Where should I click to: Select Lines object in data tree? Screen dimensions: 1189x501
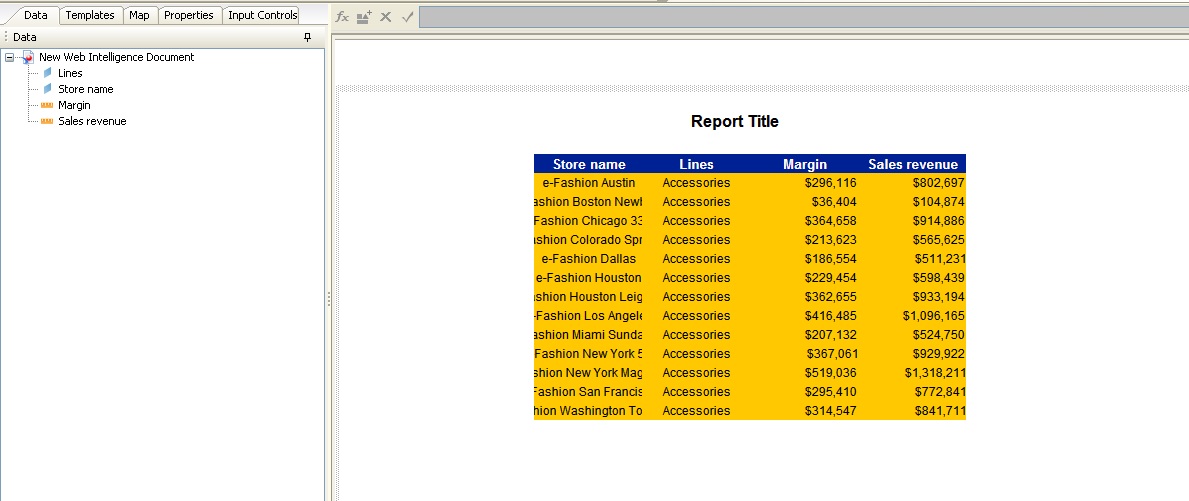pyautogui.click(x=71, y=73)
